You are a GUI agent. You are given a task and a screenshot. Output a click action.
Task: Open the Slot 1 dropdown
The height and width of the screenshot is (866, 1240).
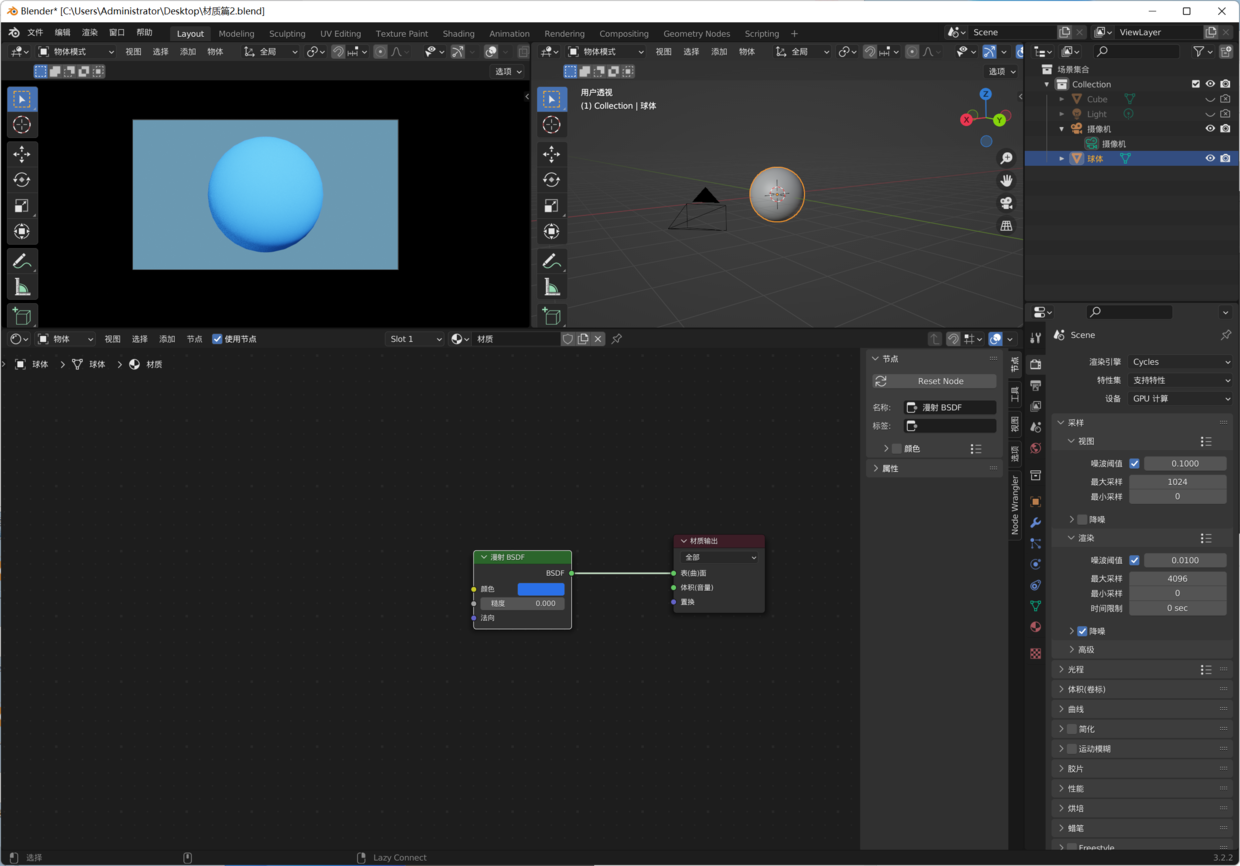[415, 339]
